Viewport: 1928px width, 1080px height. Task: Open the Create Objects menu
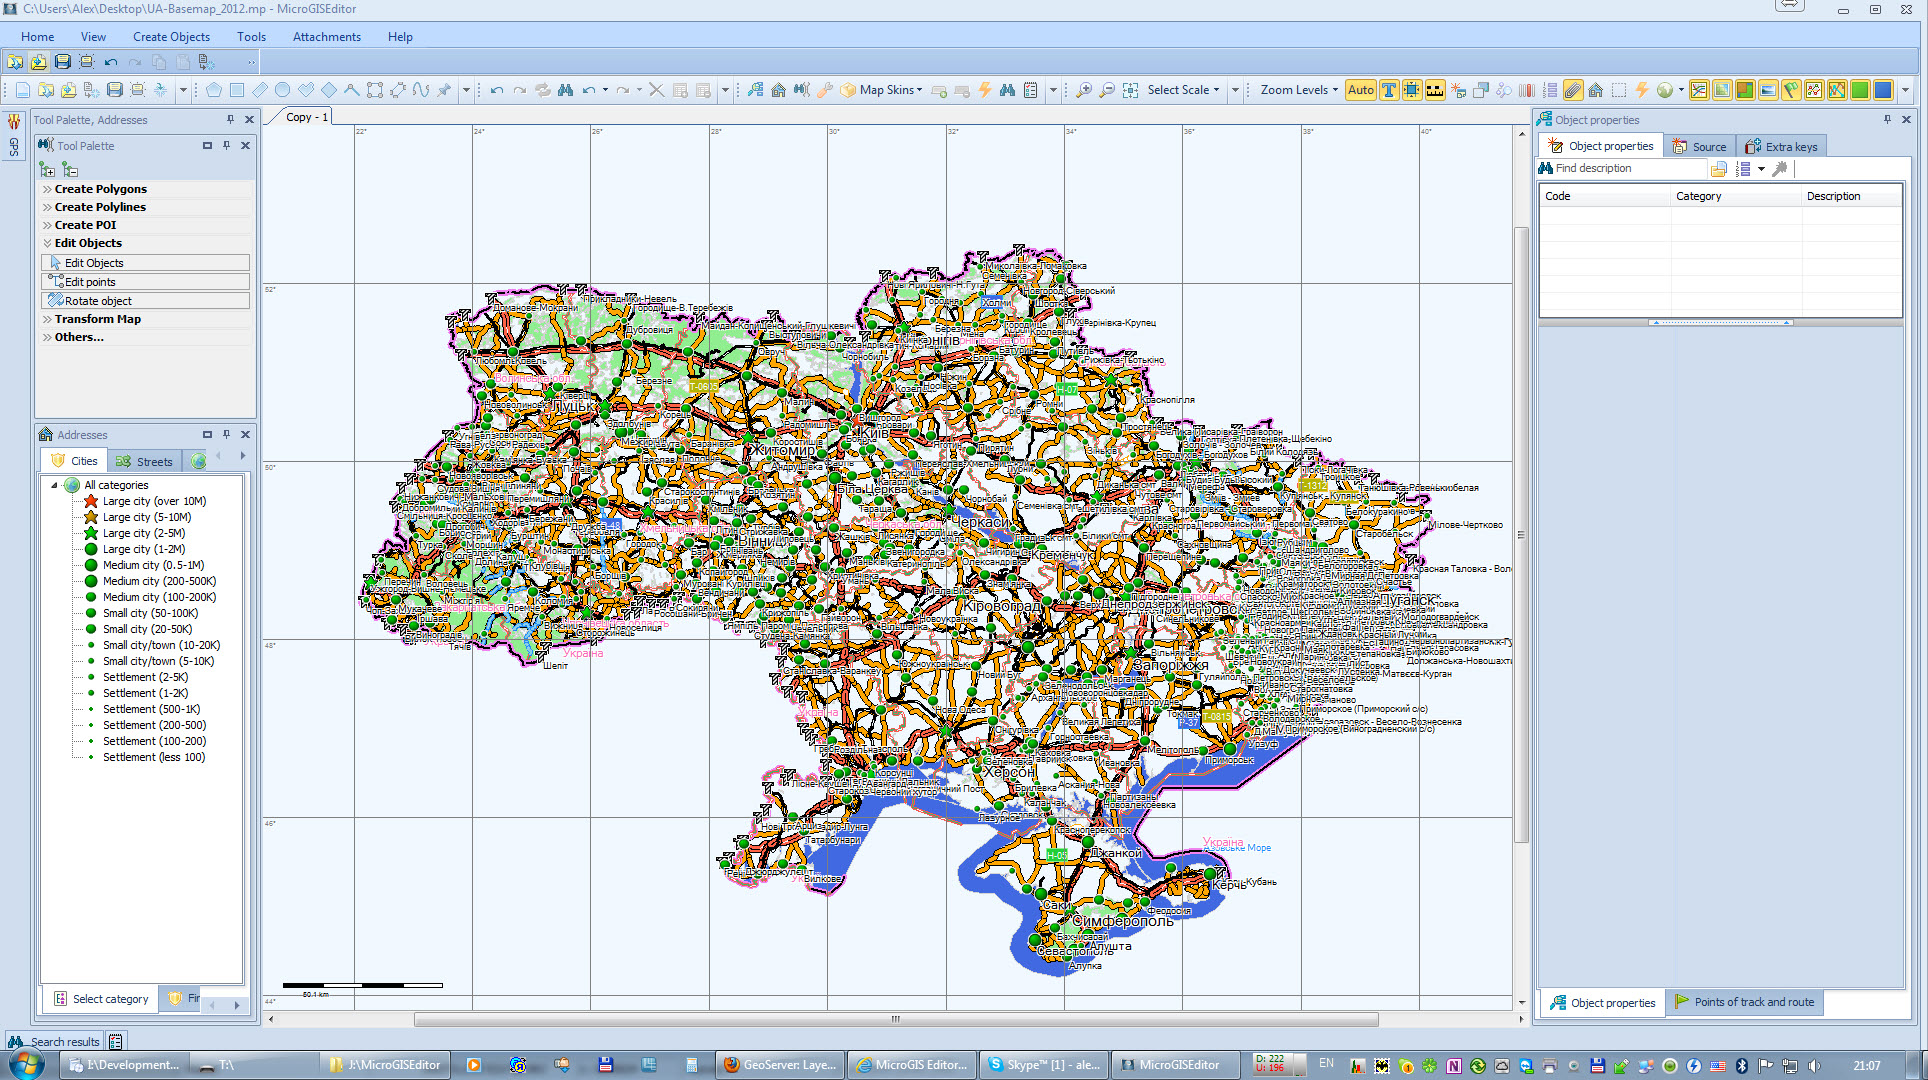[x=171, y=37]
